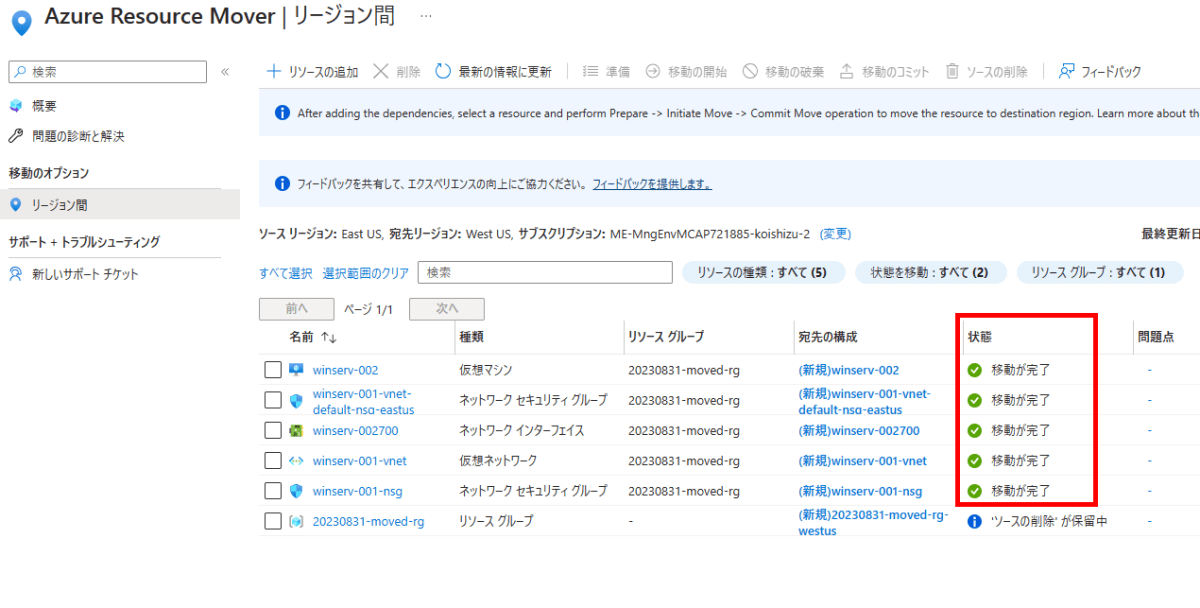1200x608 pixels.
Task: Open destination (新規)winserv-001-vnet link
Action: point(863,461)
